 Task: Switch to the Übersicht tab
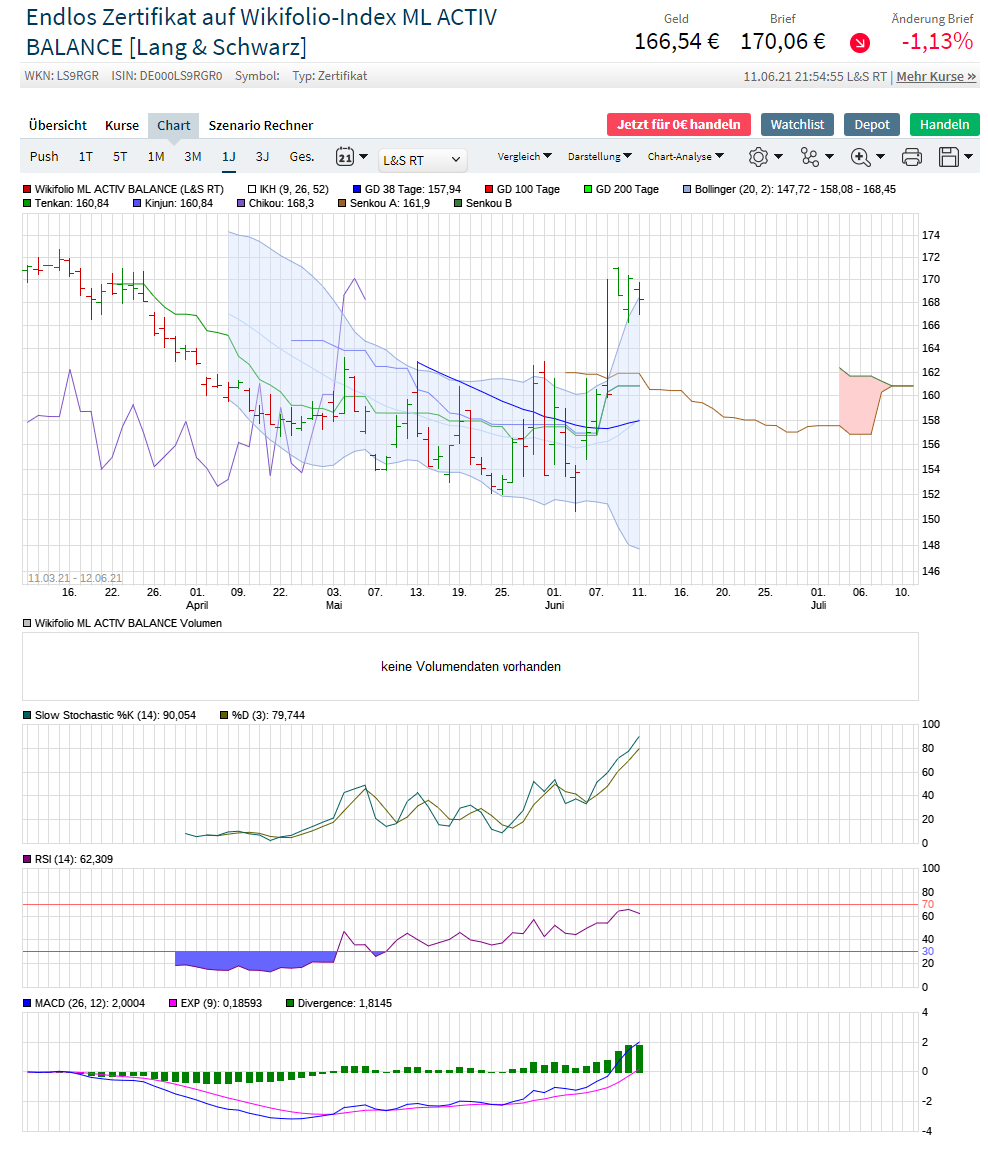point(57,125)
